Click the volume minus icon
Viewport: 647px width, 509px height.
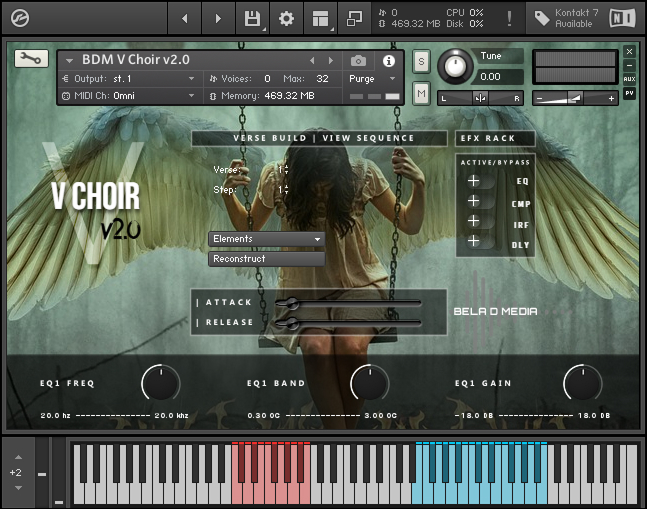tap(539, 99)
